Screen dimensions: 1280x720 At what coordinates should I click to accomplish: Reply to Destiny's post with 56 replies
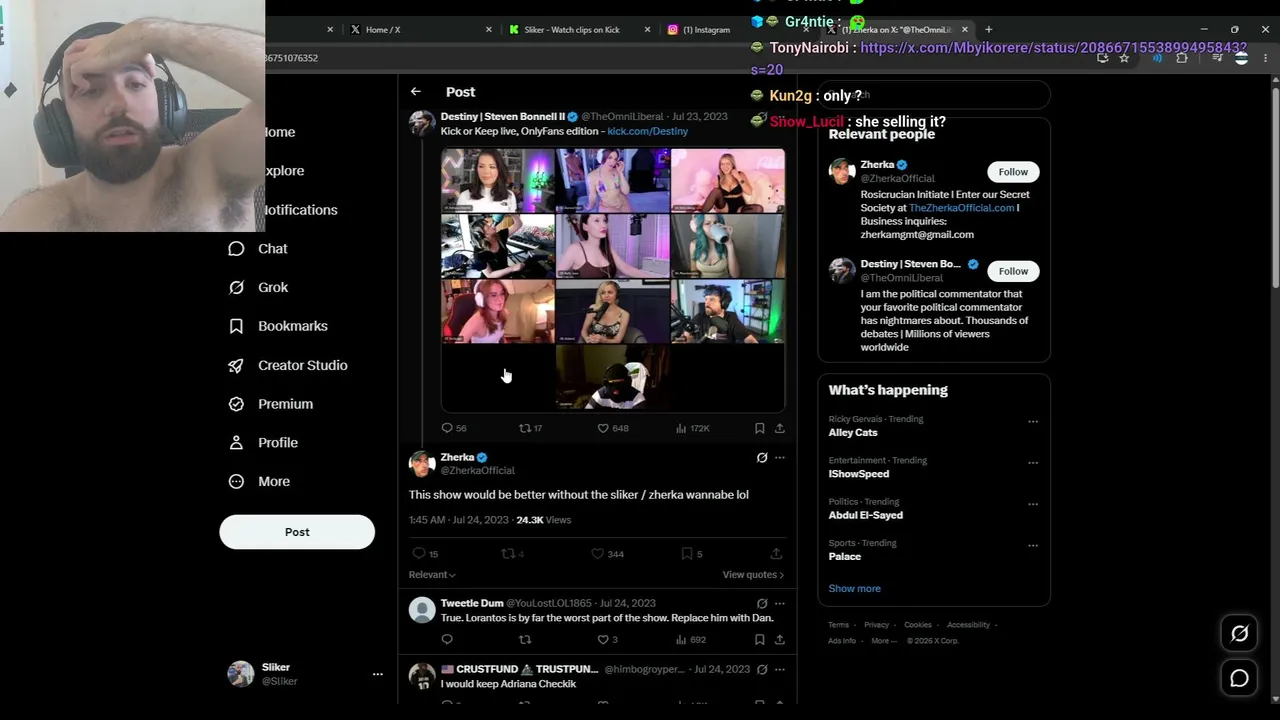(x=447, y=428)
